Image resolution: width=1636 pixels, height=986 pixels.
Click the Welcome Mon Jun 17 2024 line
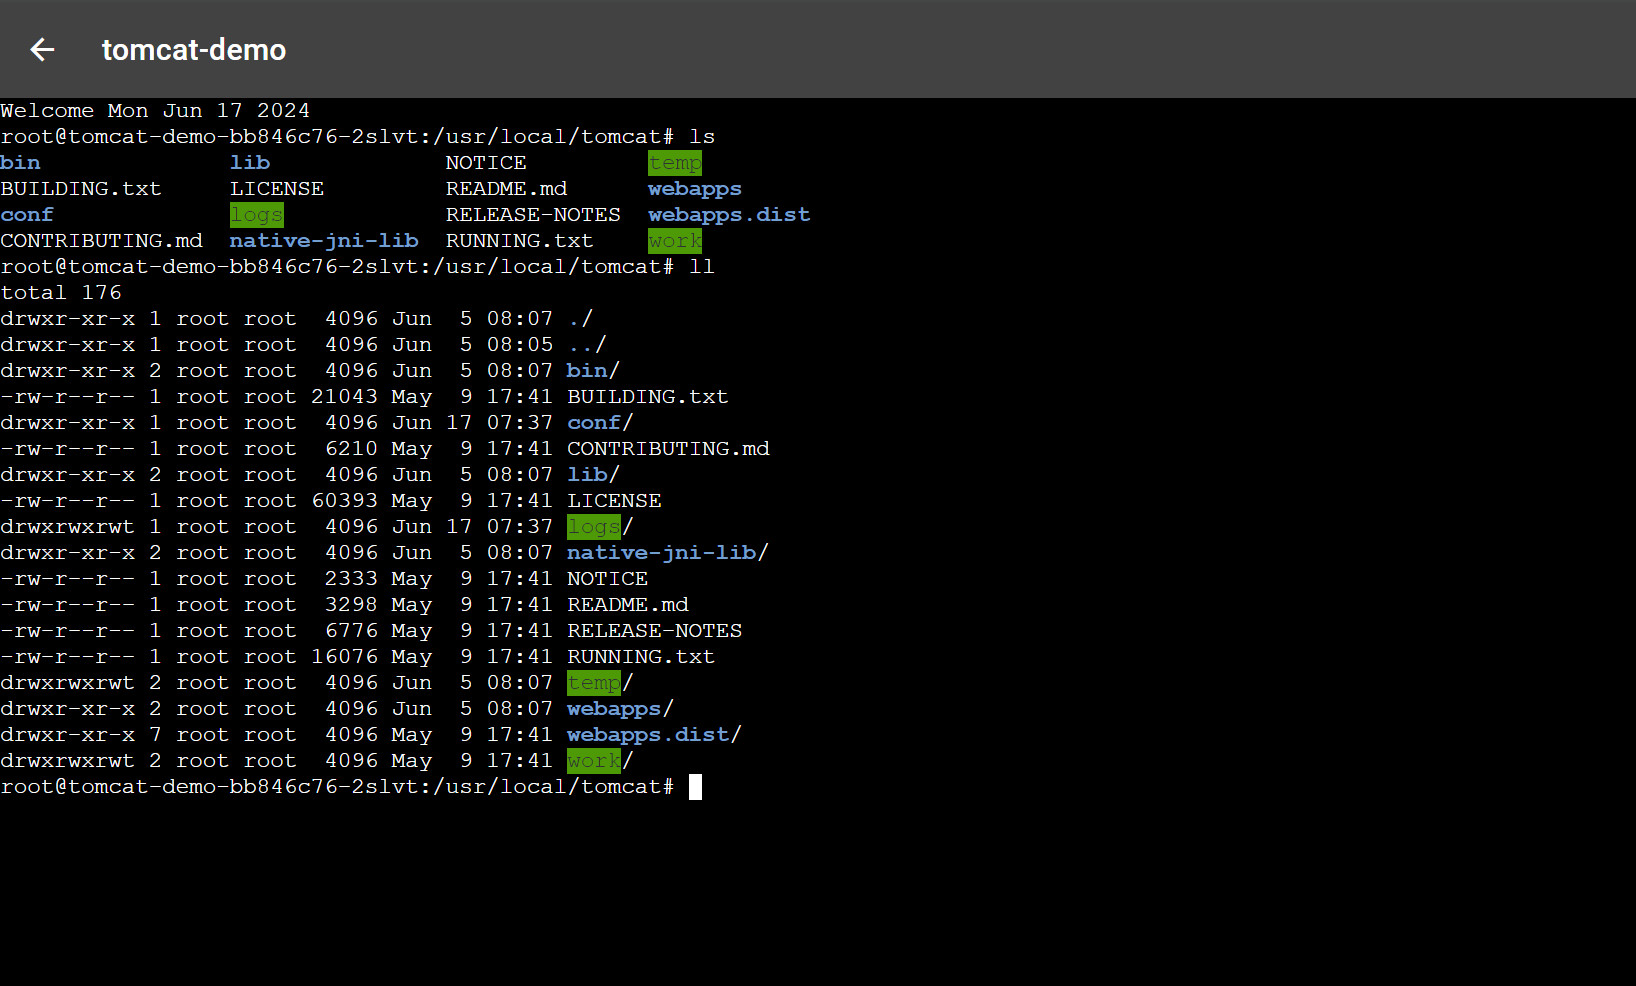pyautogui.click(x=155, y=111)
